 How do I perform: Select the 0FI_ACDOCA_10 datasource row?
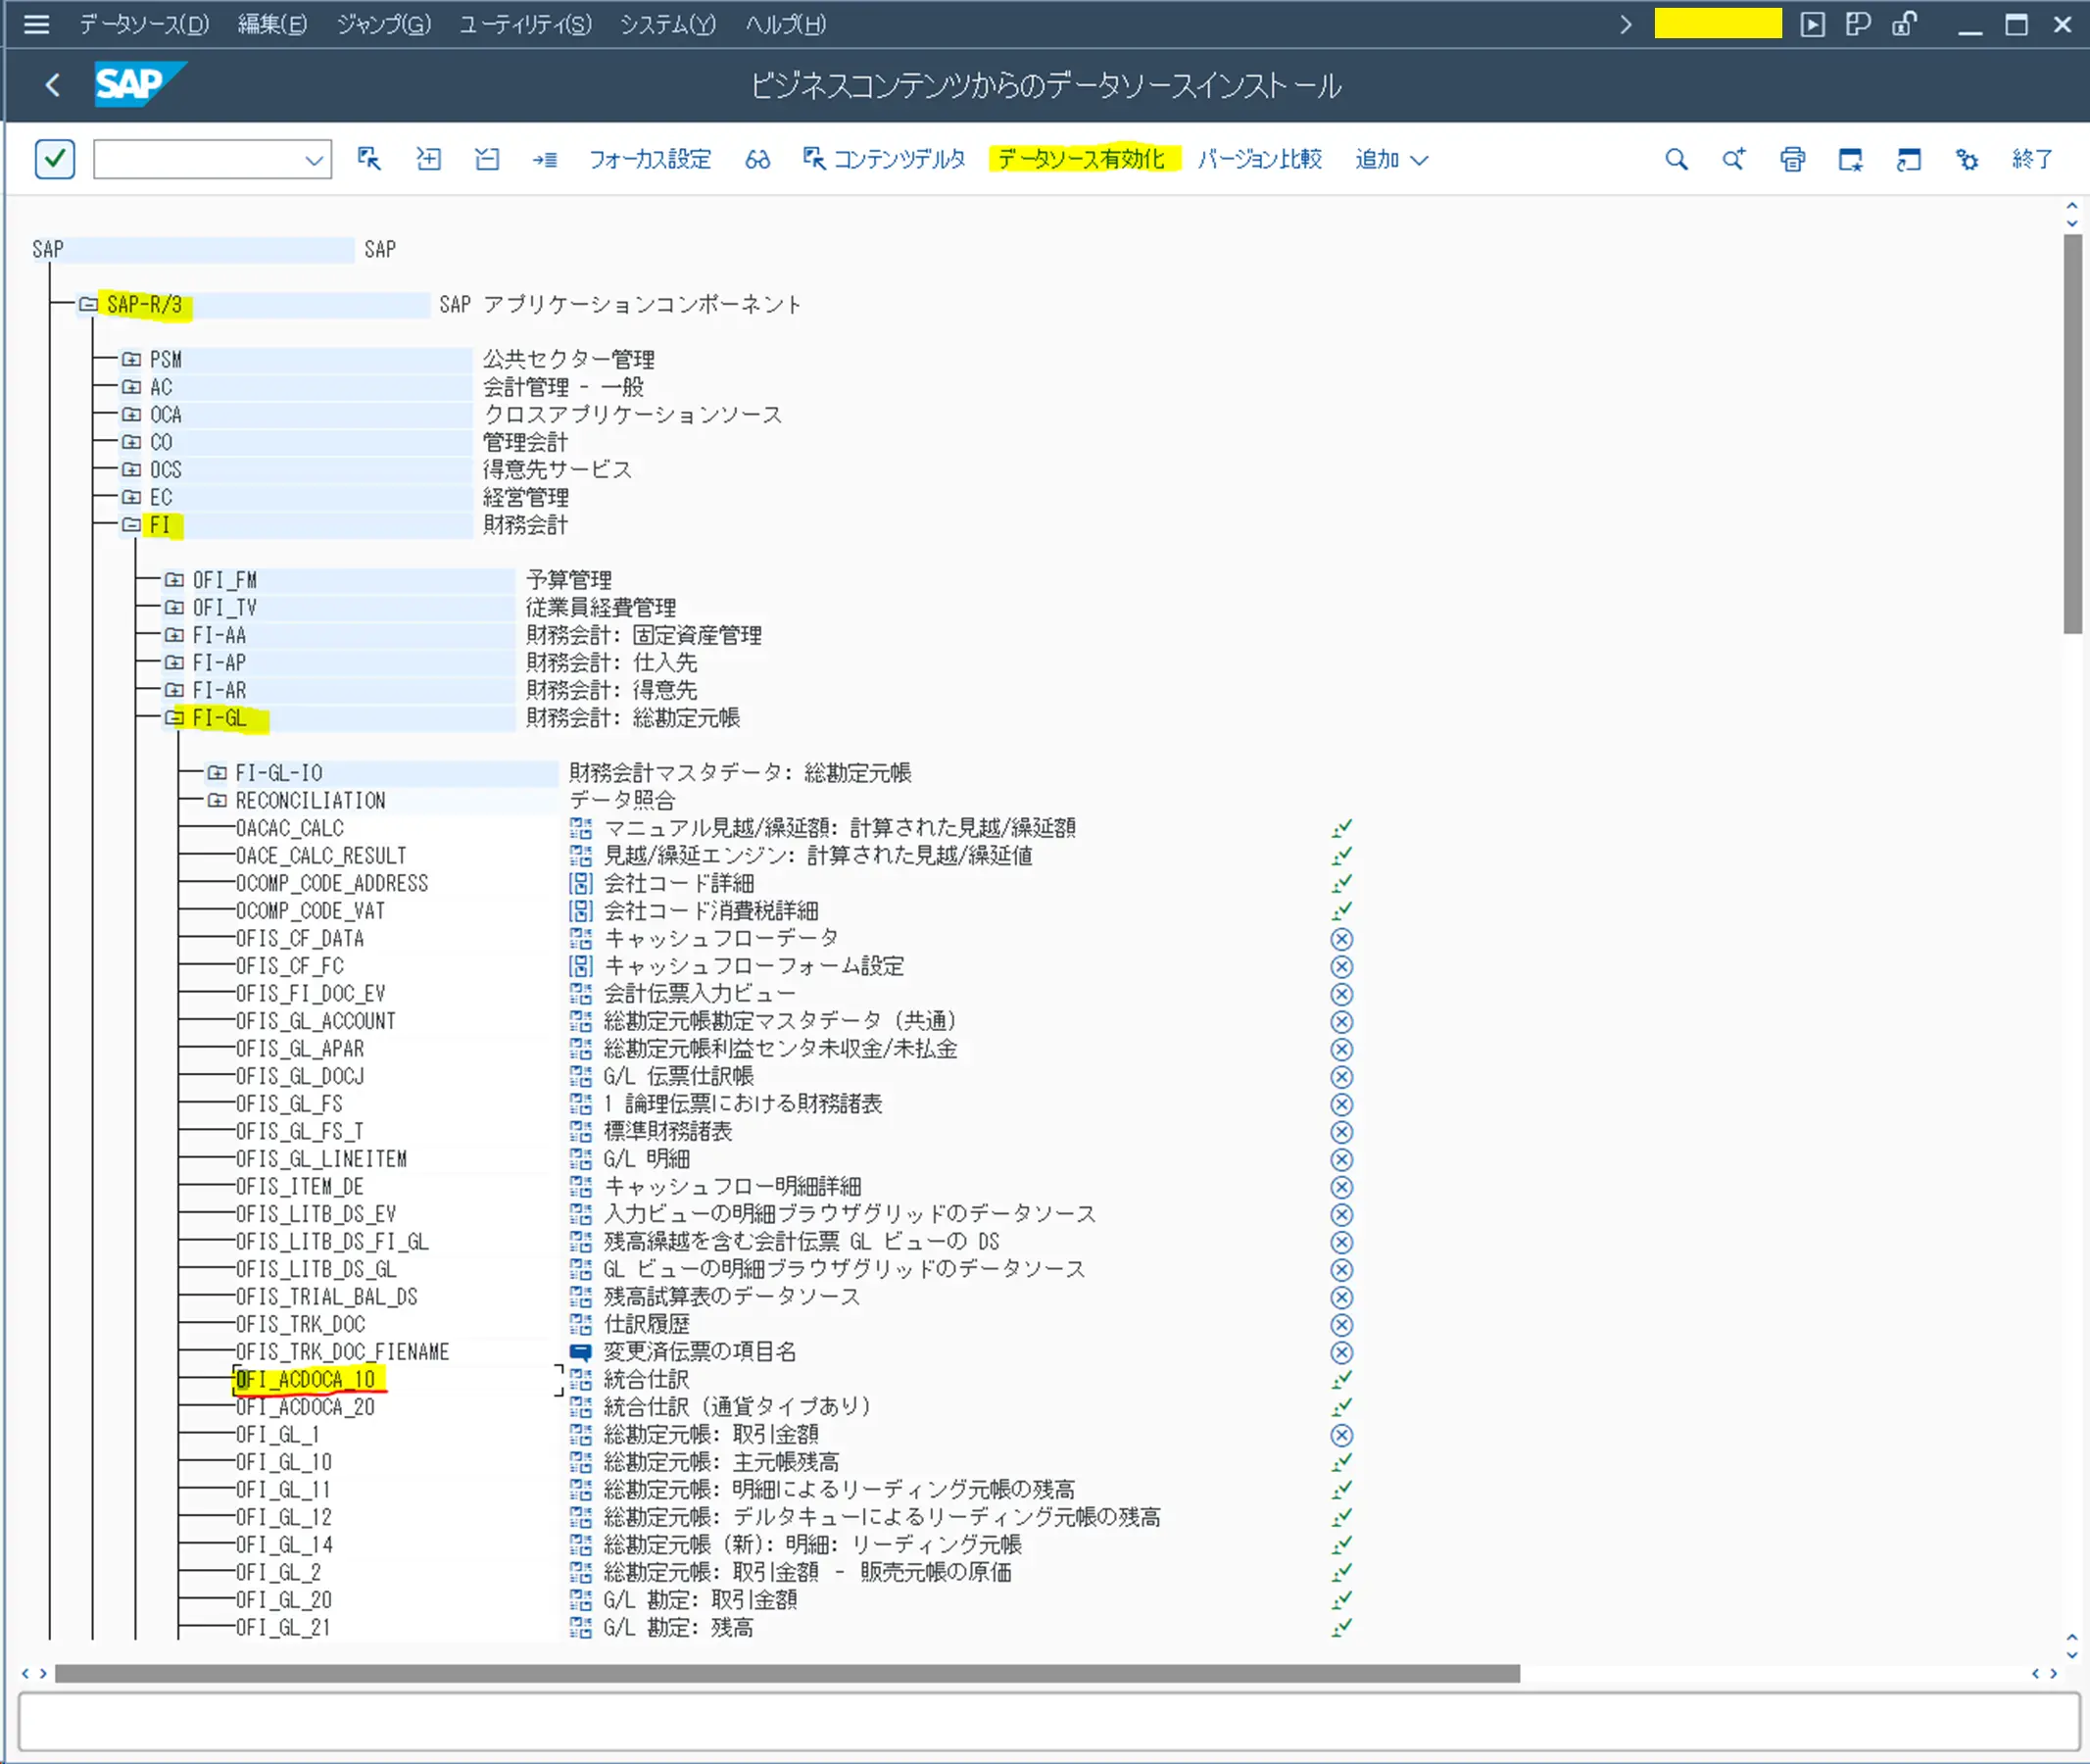click(306, 1380)
